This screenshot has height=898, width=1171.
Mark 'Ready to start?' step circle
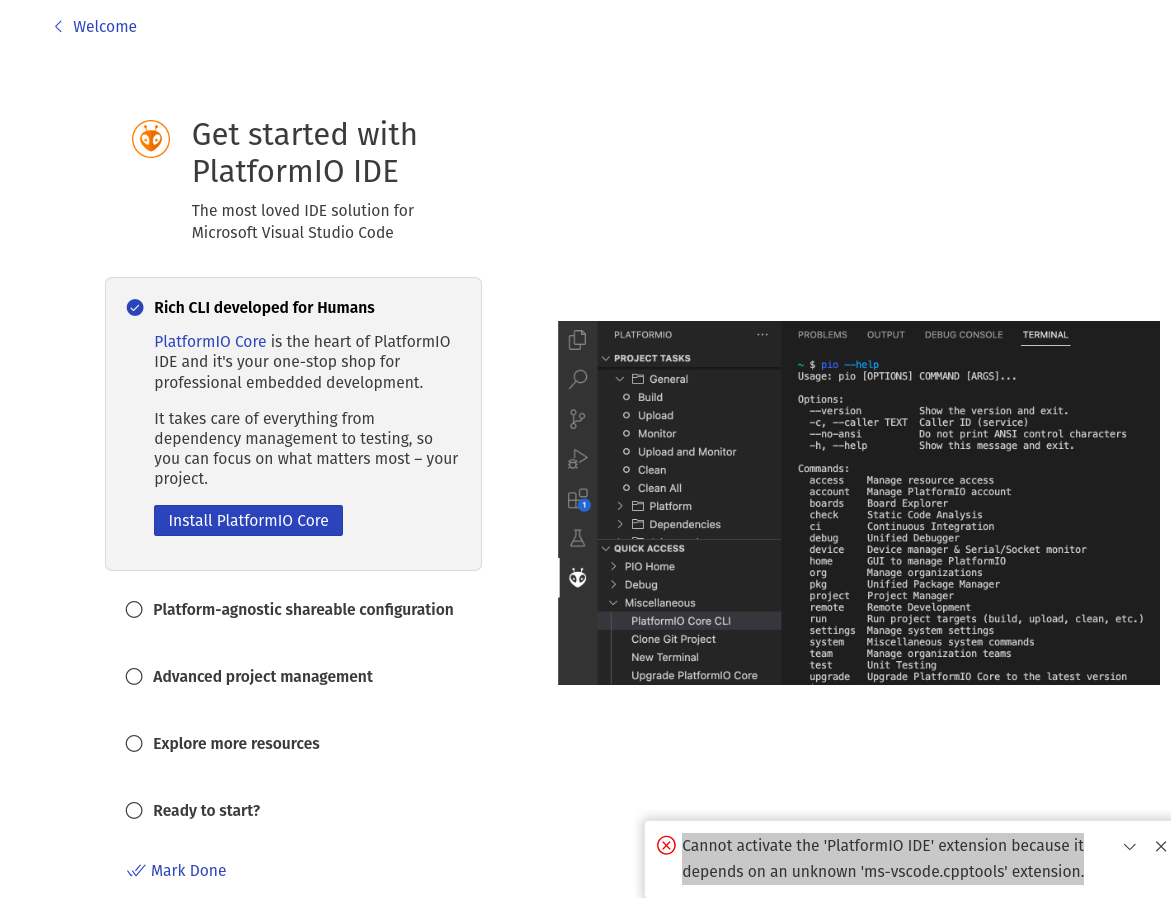tap(134, 811)
